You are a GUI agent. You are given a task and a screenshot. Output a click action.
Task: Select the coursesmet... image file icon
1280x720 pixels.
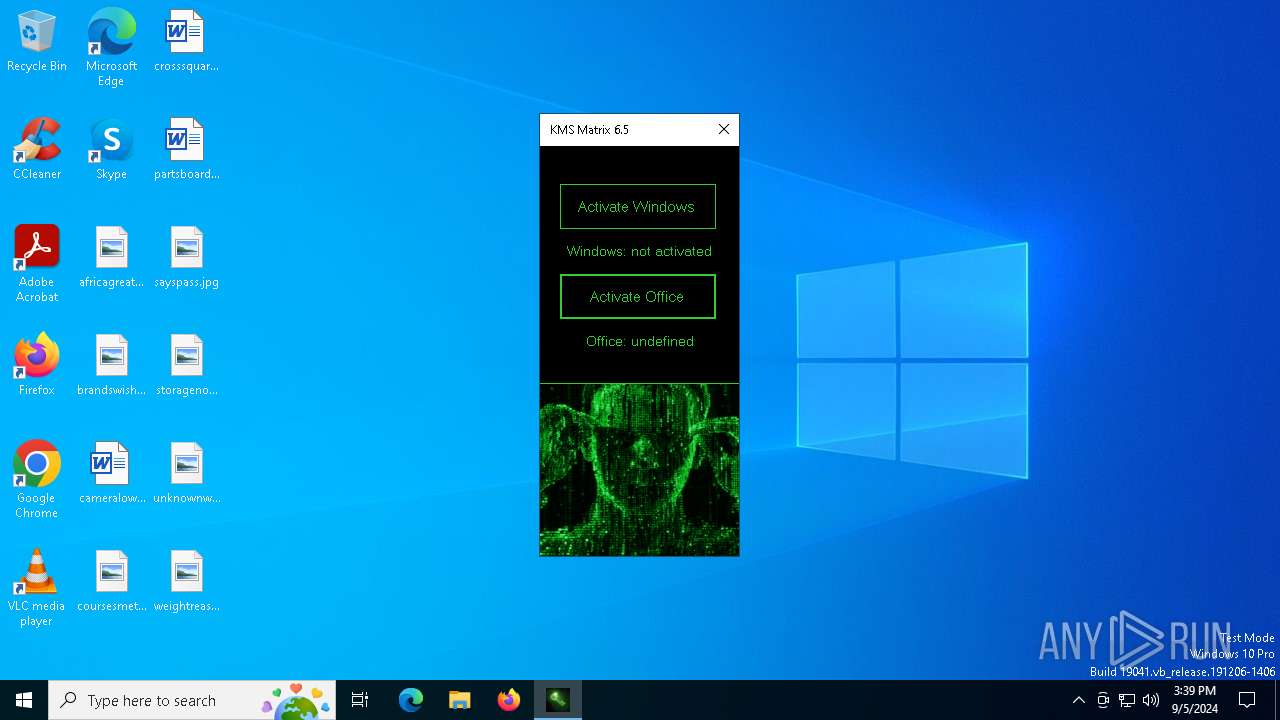(111, 582)
